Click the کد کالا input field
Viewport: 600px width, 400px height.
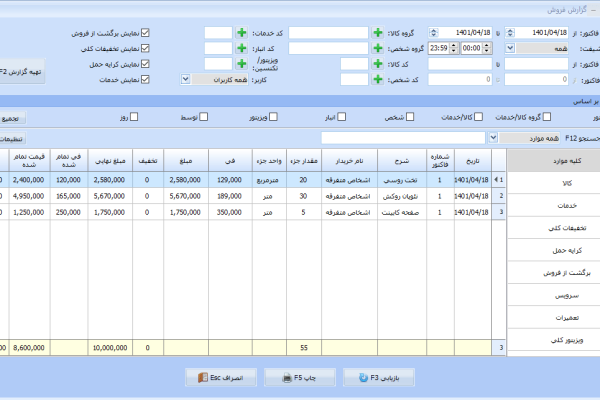tap(354, 64)
